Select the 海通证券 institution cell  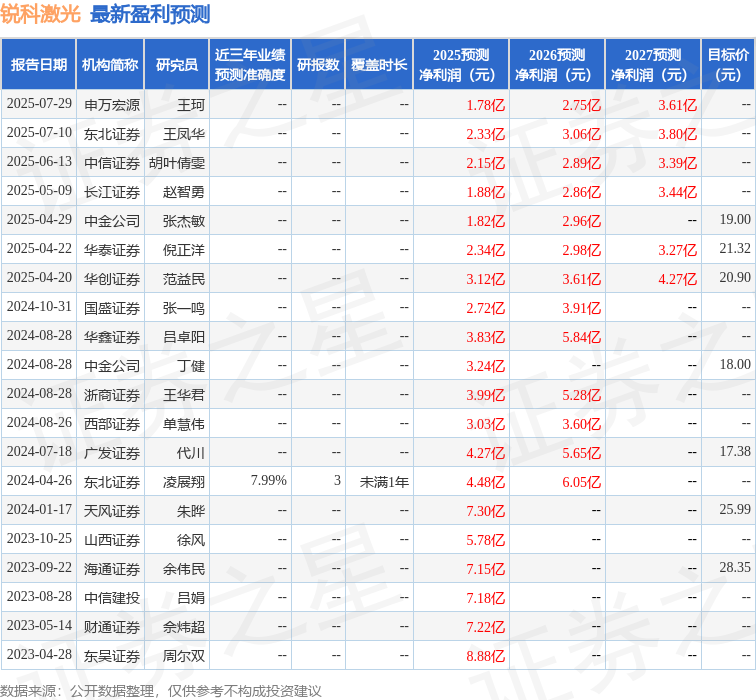click(112, 568)
